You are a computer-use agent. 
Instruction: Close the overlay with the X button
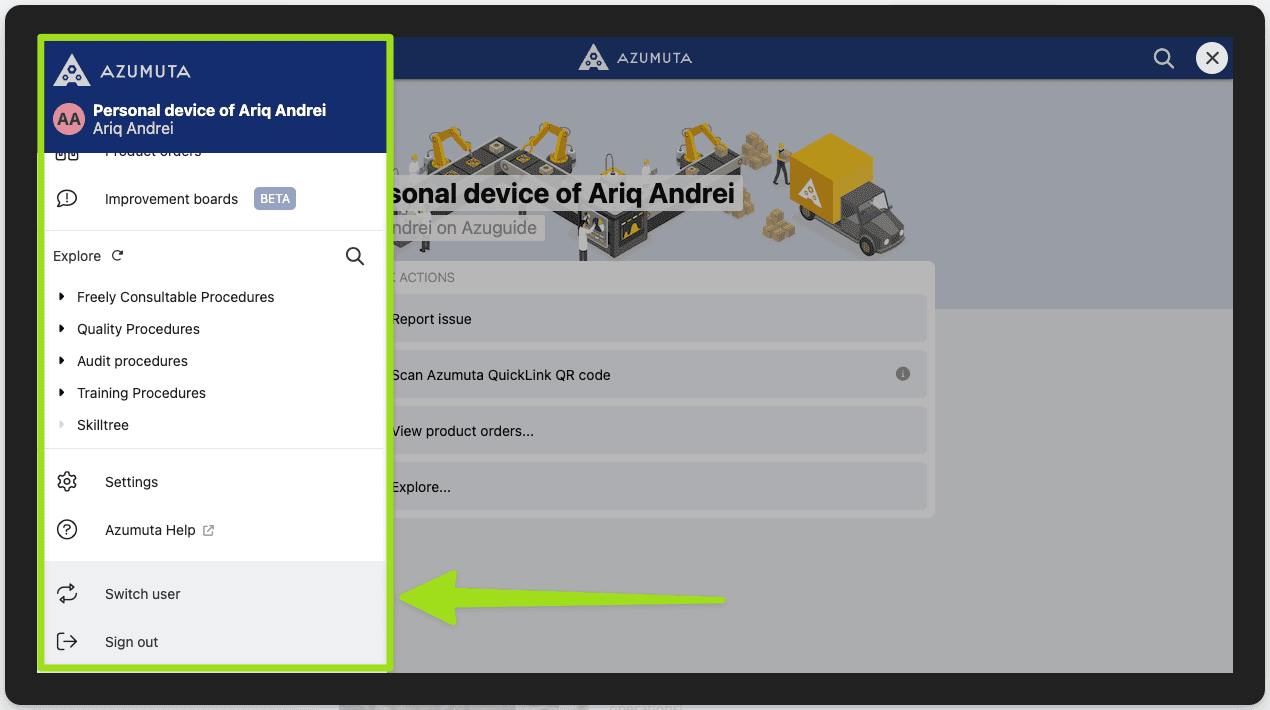pyautogui.click(x=1212, y=58)
